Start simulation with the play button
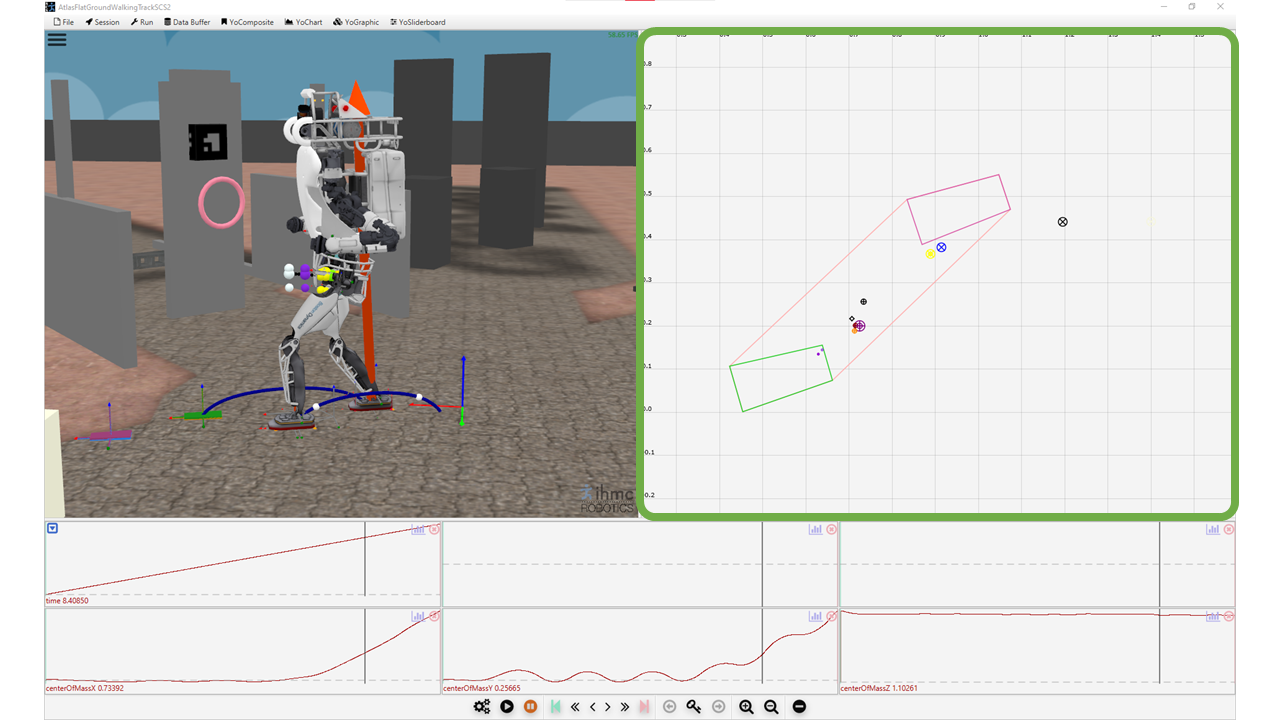The height and width of the screenshot is (720, 1280). pos(507,707)
